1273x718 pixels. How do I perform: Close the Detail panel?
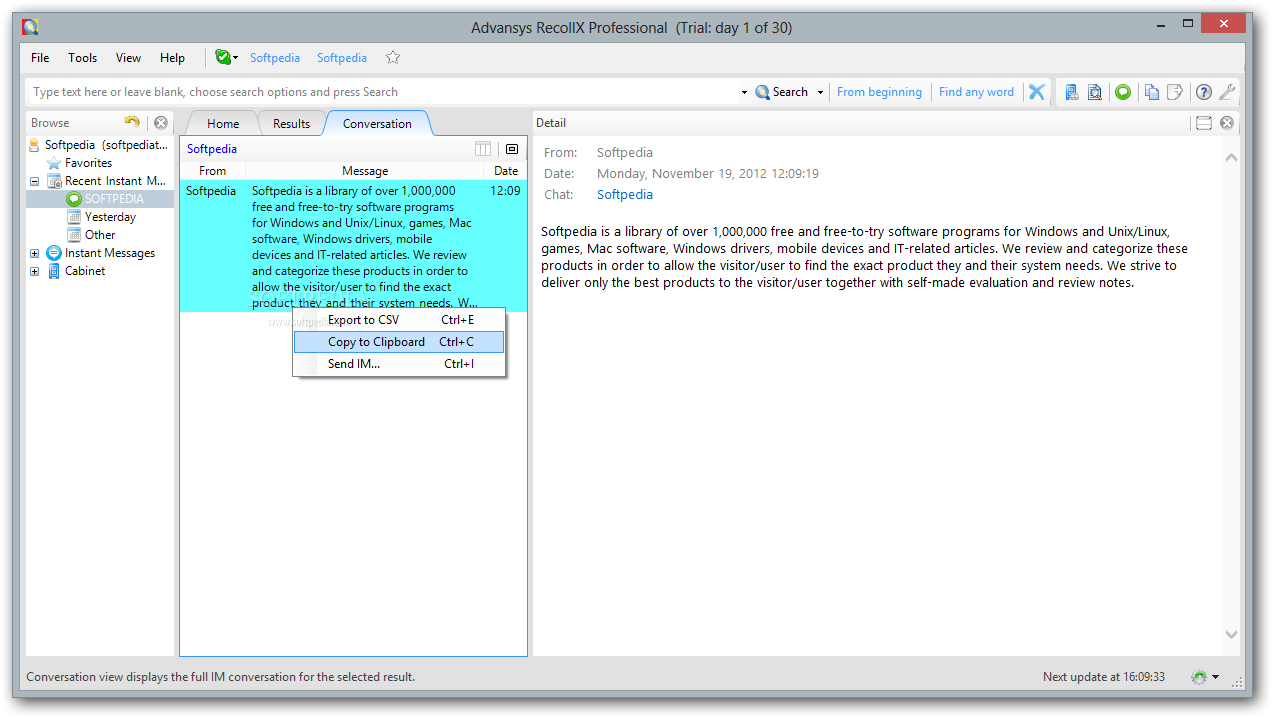(1227, 123)
